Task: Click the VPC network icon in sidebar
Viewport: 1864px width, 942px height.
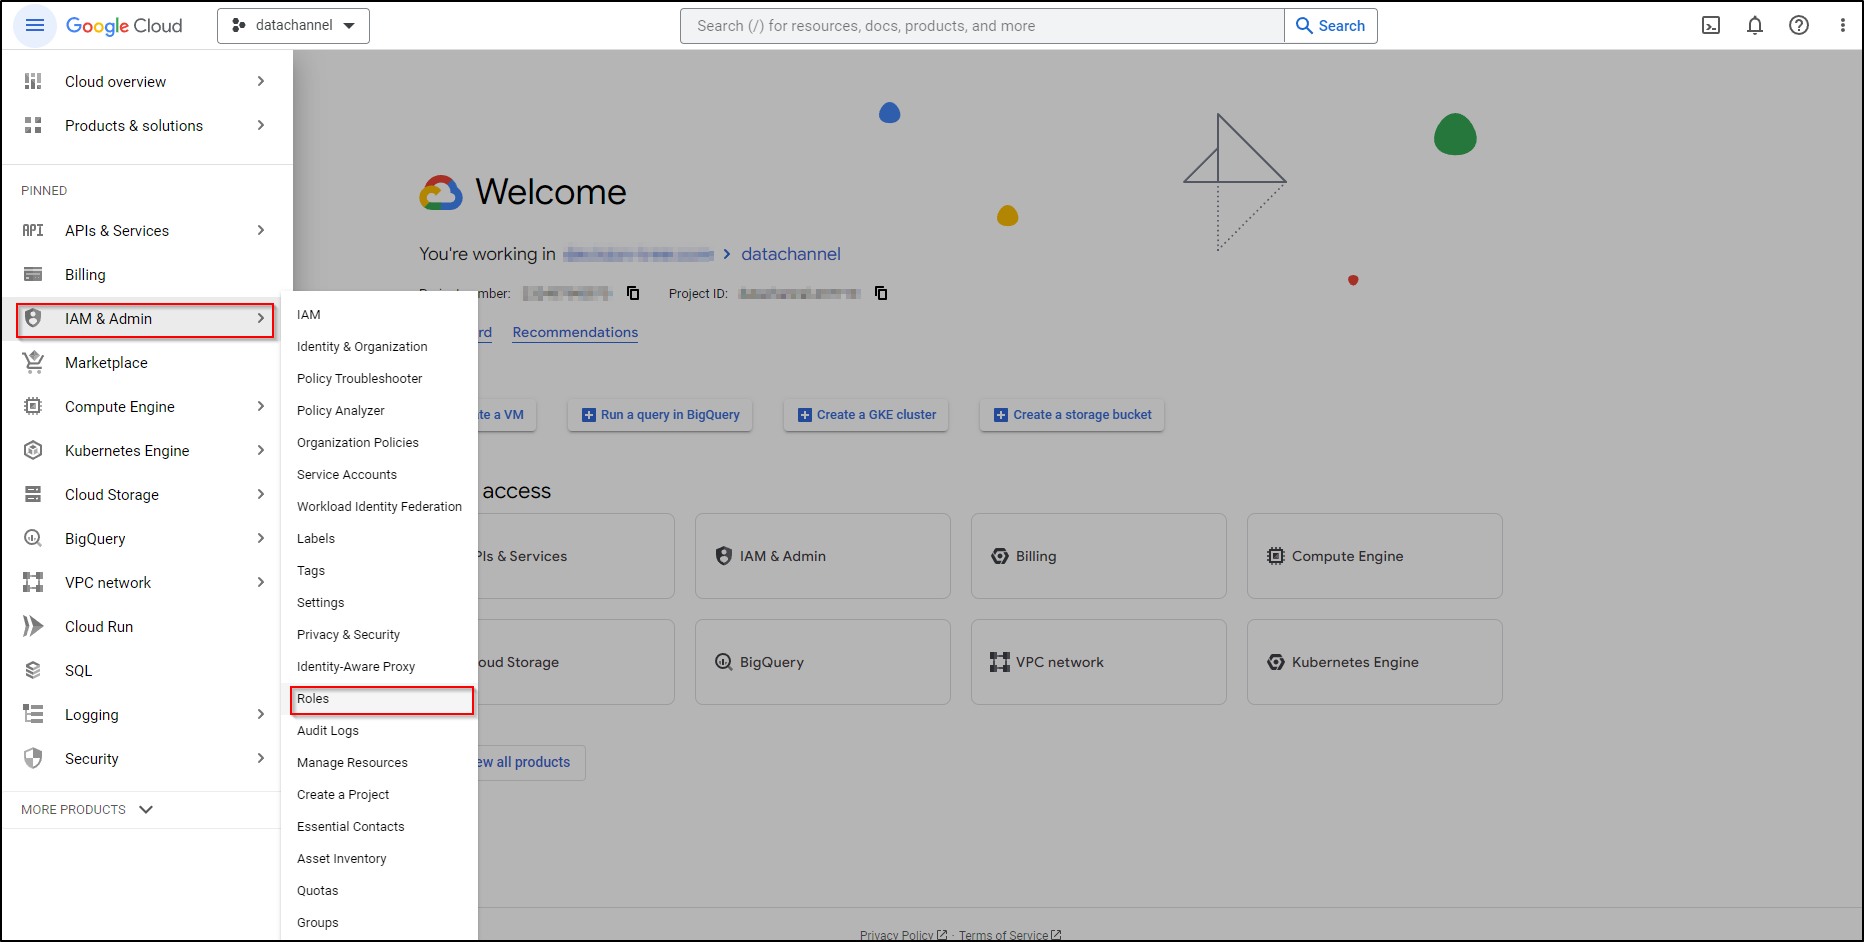Action: click(x=33, y=582)
